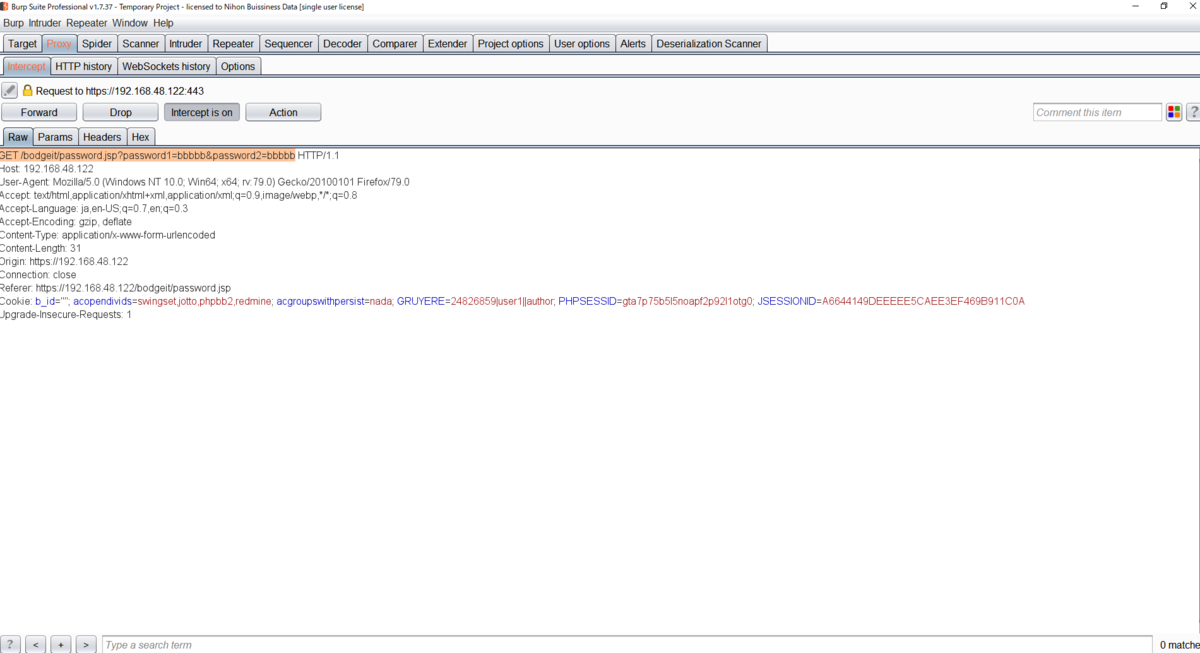Viewport: 1200px width, 653px height.
Task: Click the Upgrade-Insecure-Requests: 1 line
Action: pos(66,314)
